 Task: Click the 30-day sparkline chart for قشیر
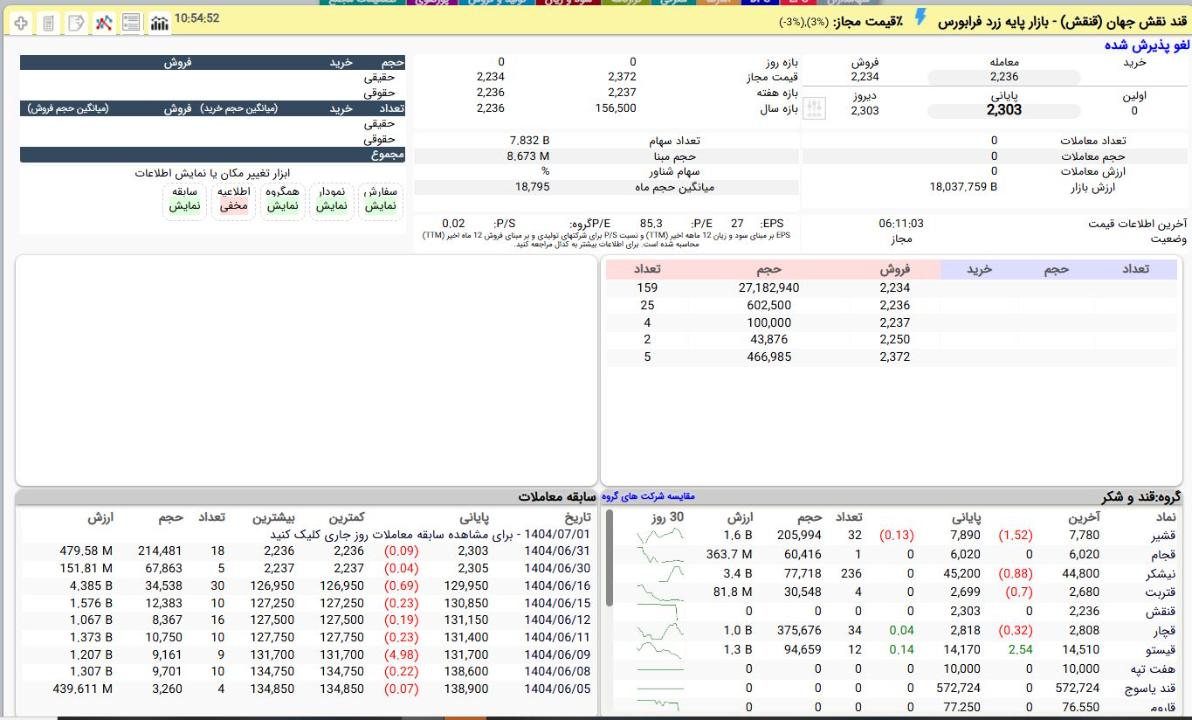tap(659, 536)
